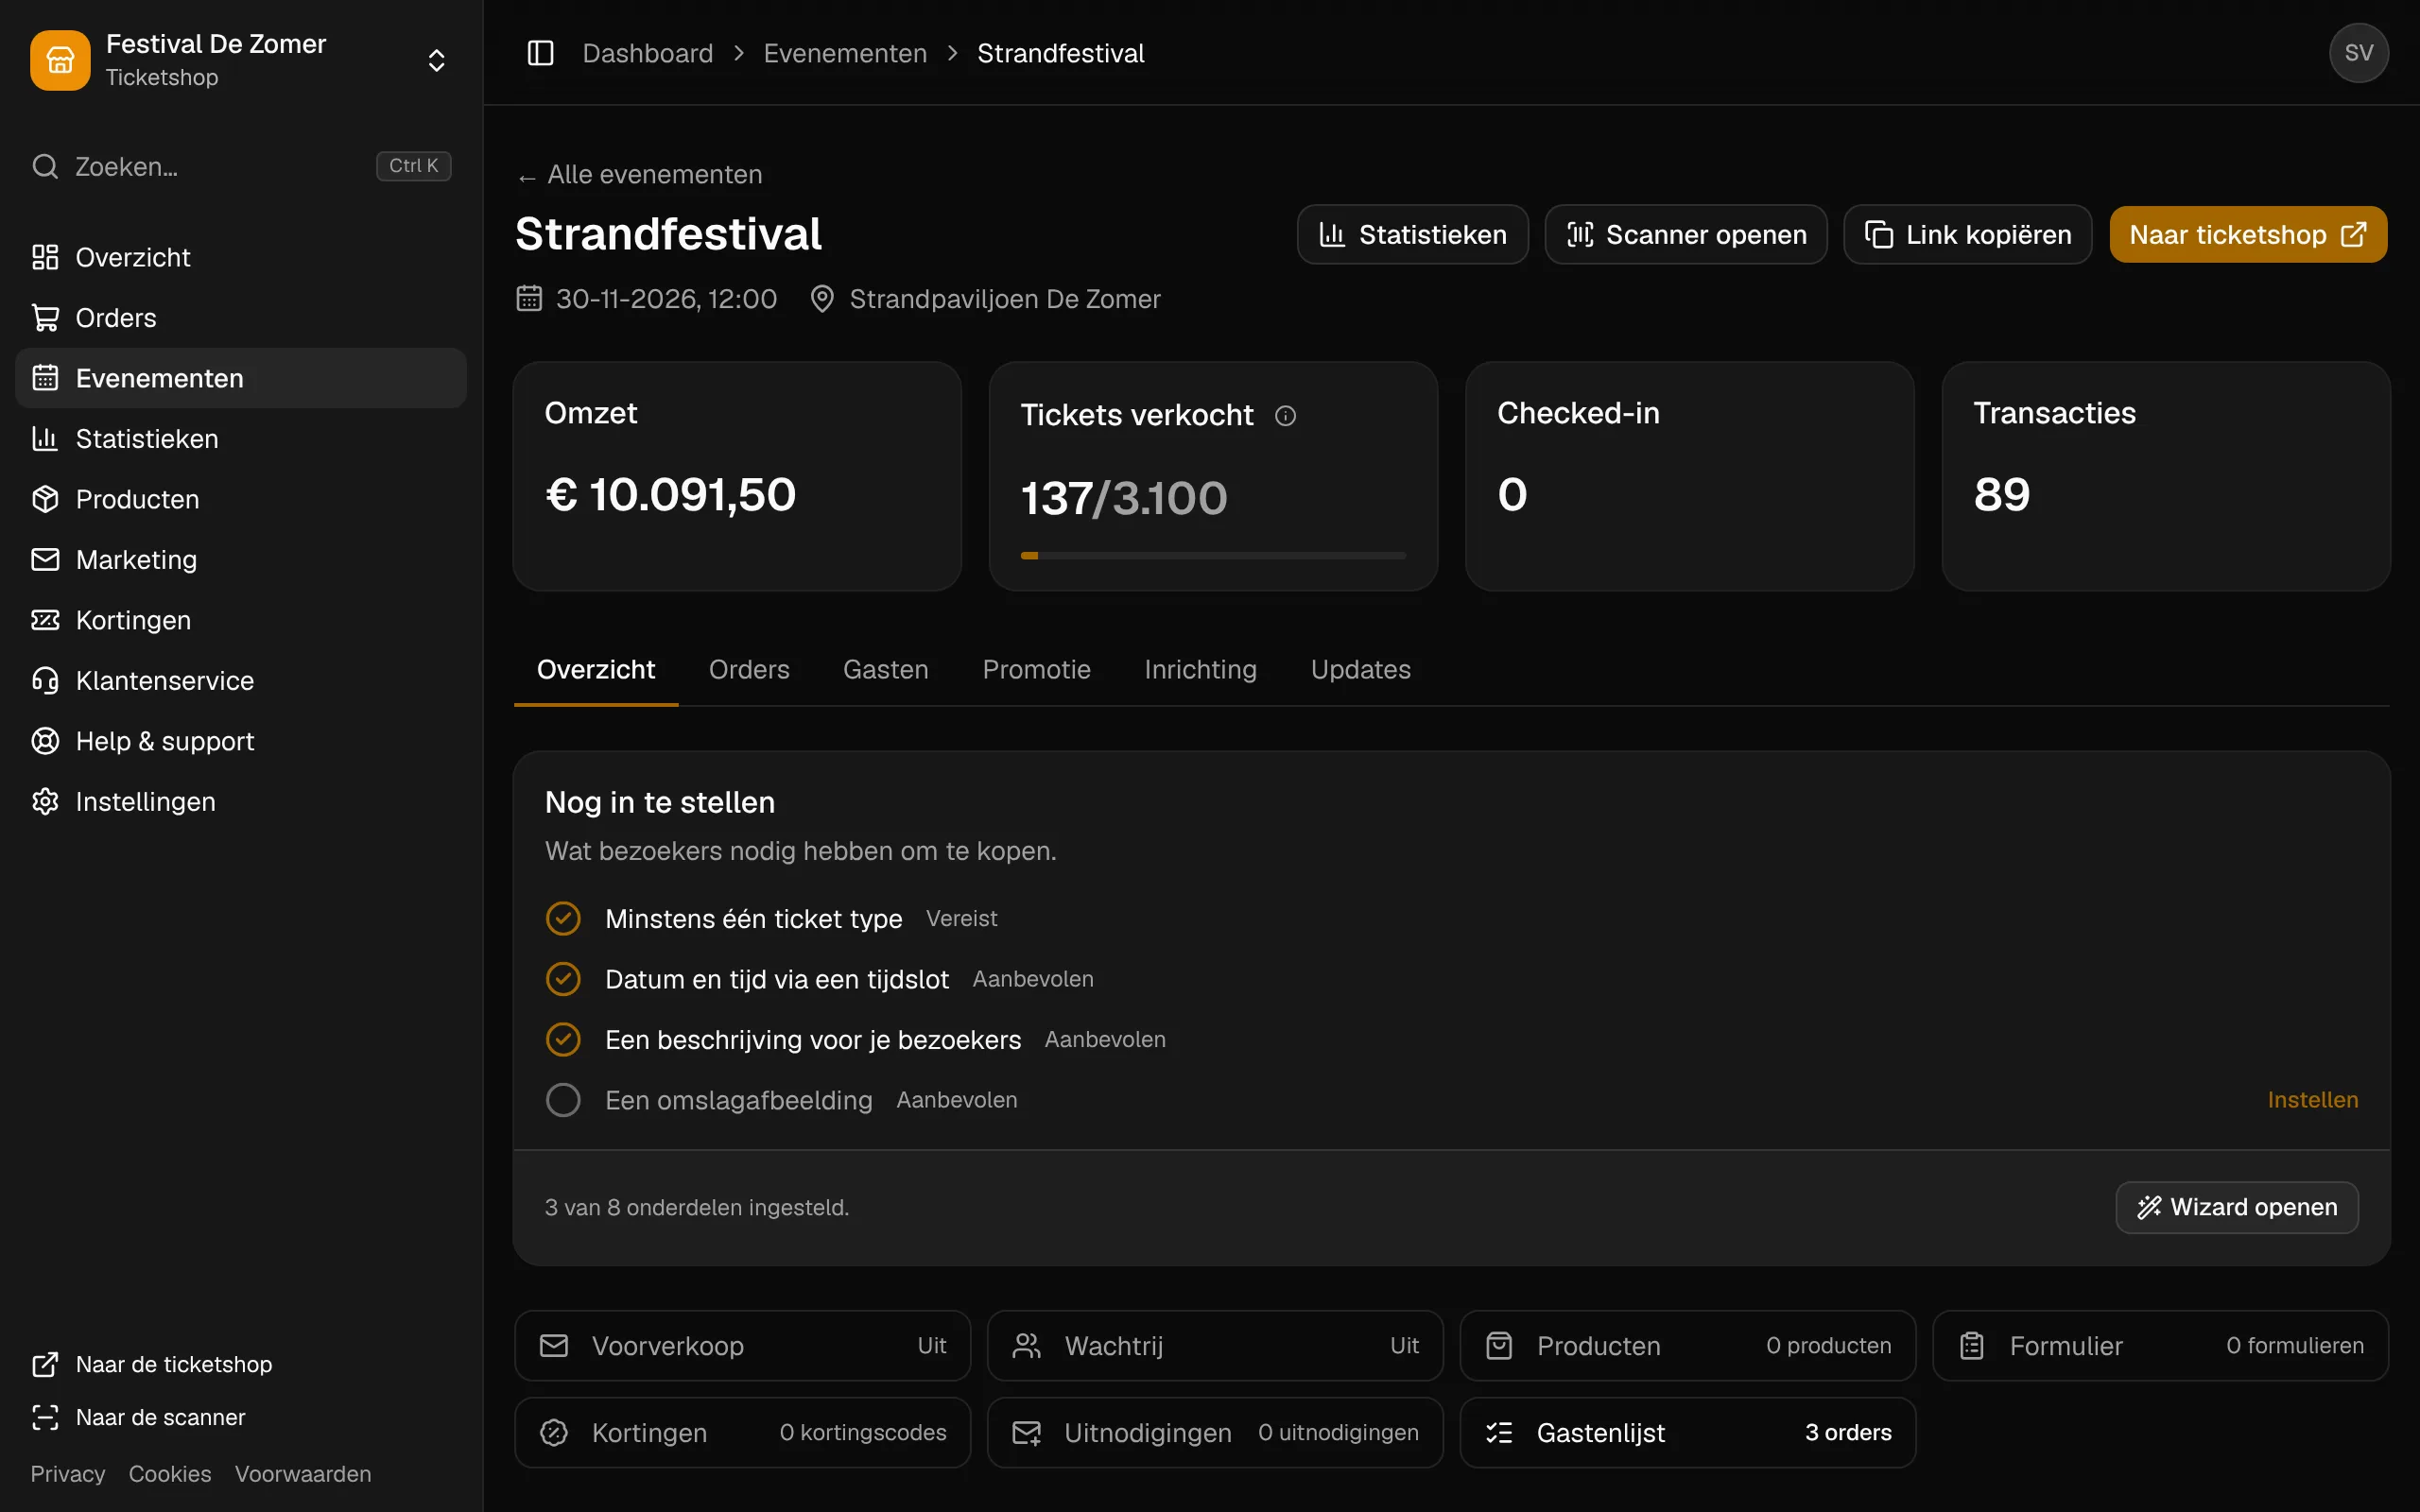This screenshot has height=1512, width=2420.
Task: Click the Festival De Zomer shop logo
Action: (x=60, y=60)
